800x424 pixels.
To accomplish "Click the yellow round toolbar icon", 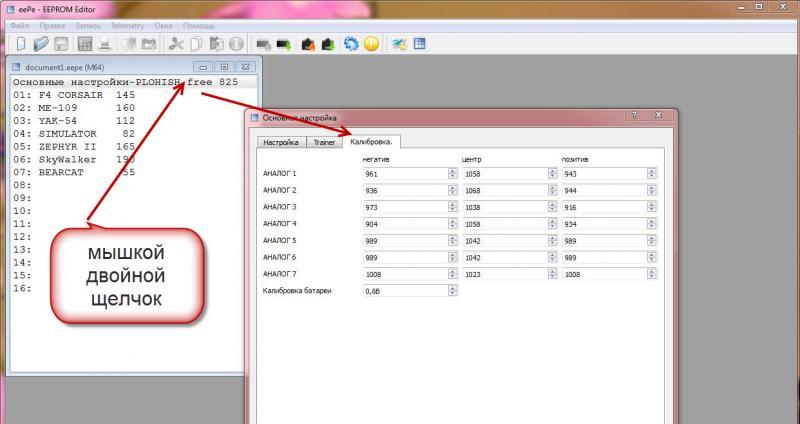I will [371, 44].
